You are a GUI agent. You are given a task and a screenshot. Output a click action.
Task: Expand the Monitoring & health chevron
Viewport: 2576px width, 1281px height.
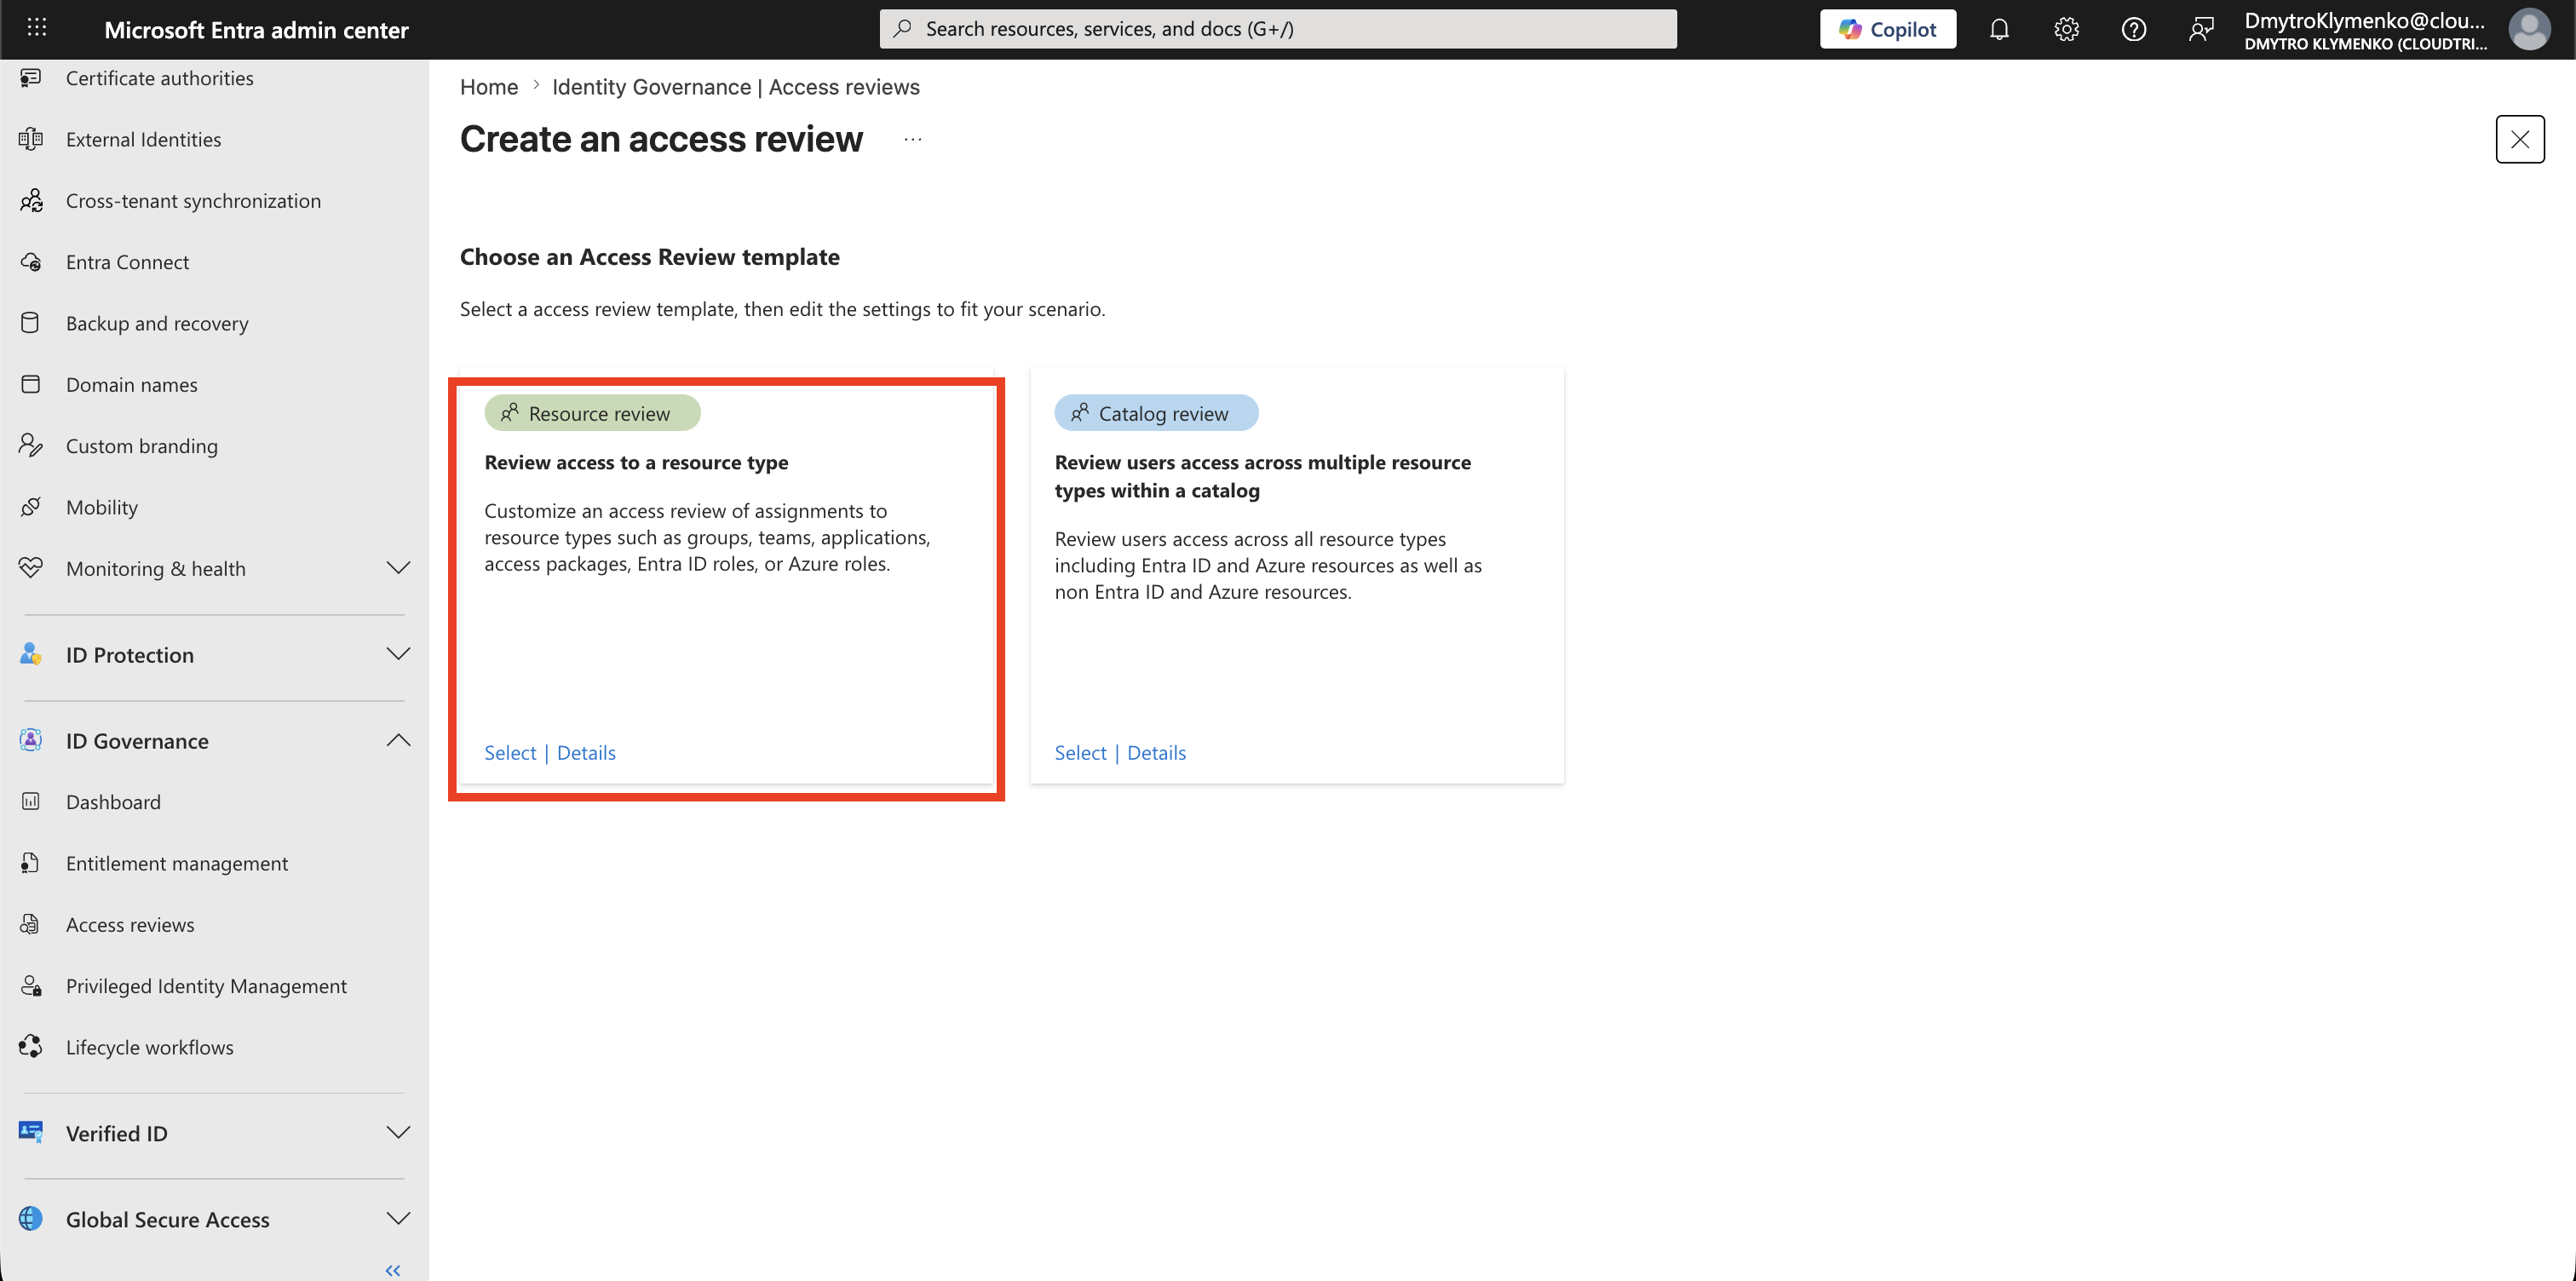[x=398, y=568]
